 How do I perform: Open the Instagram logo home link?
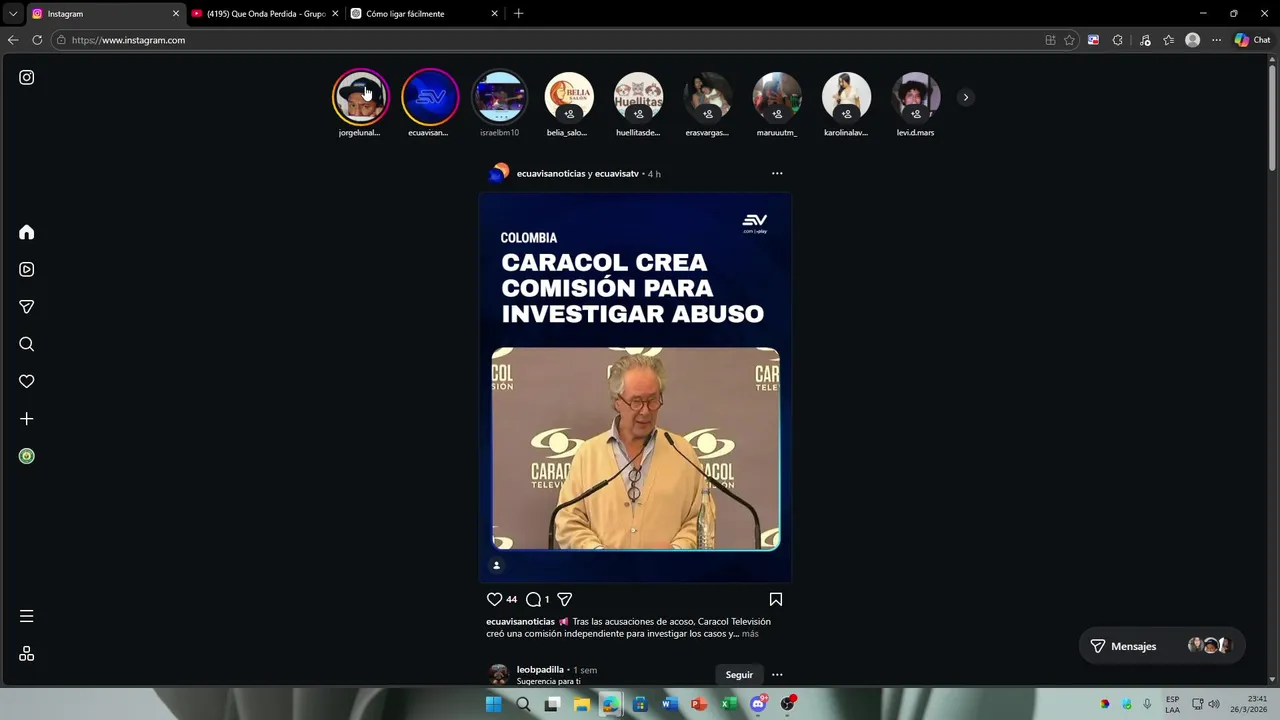27,77
